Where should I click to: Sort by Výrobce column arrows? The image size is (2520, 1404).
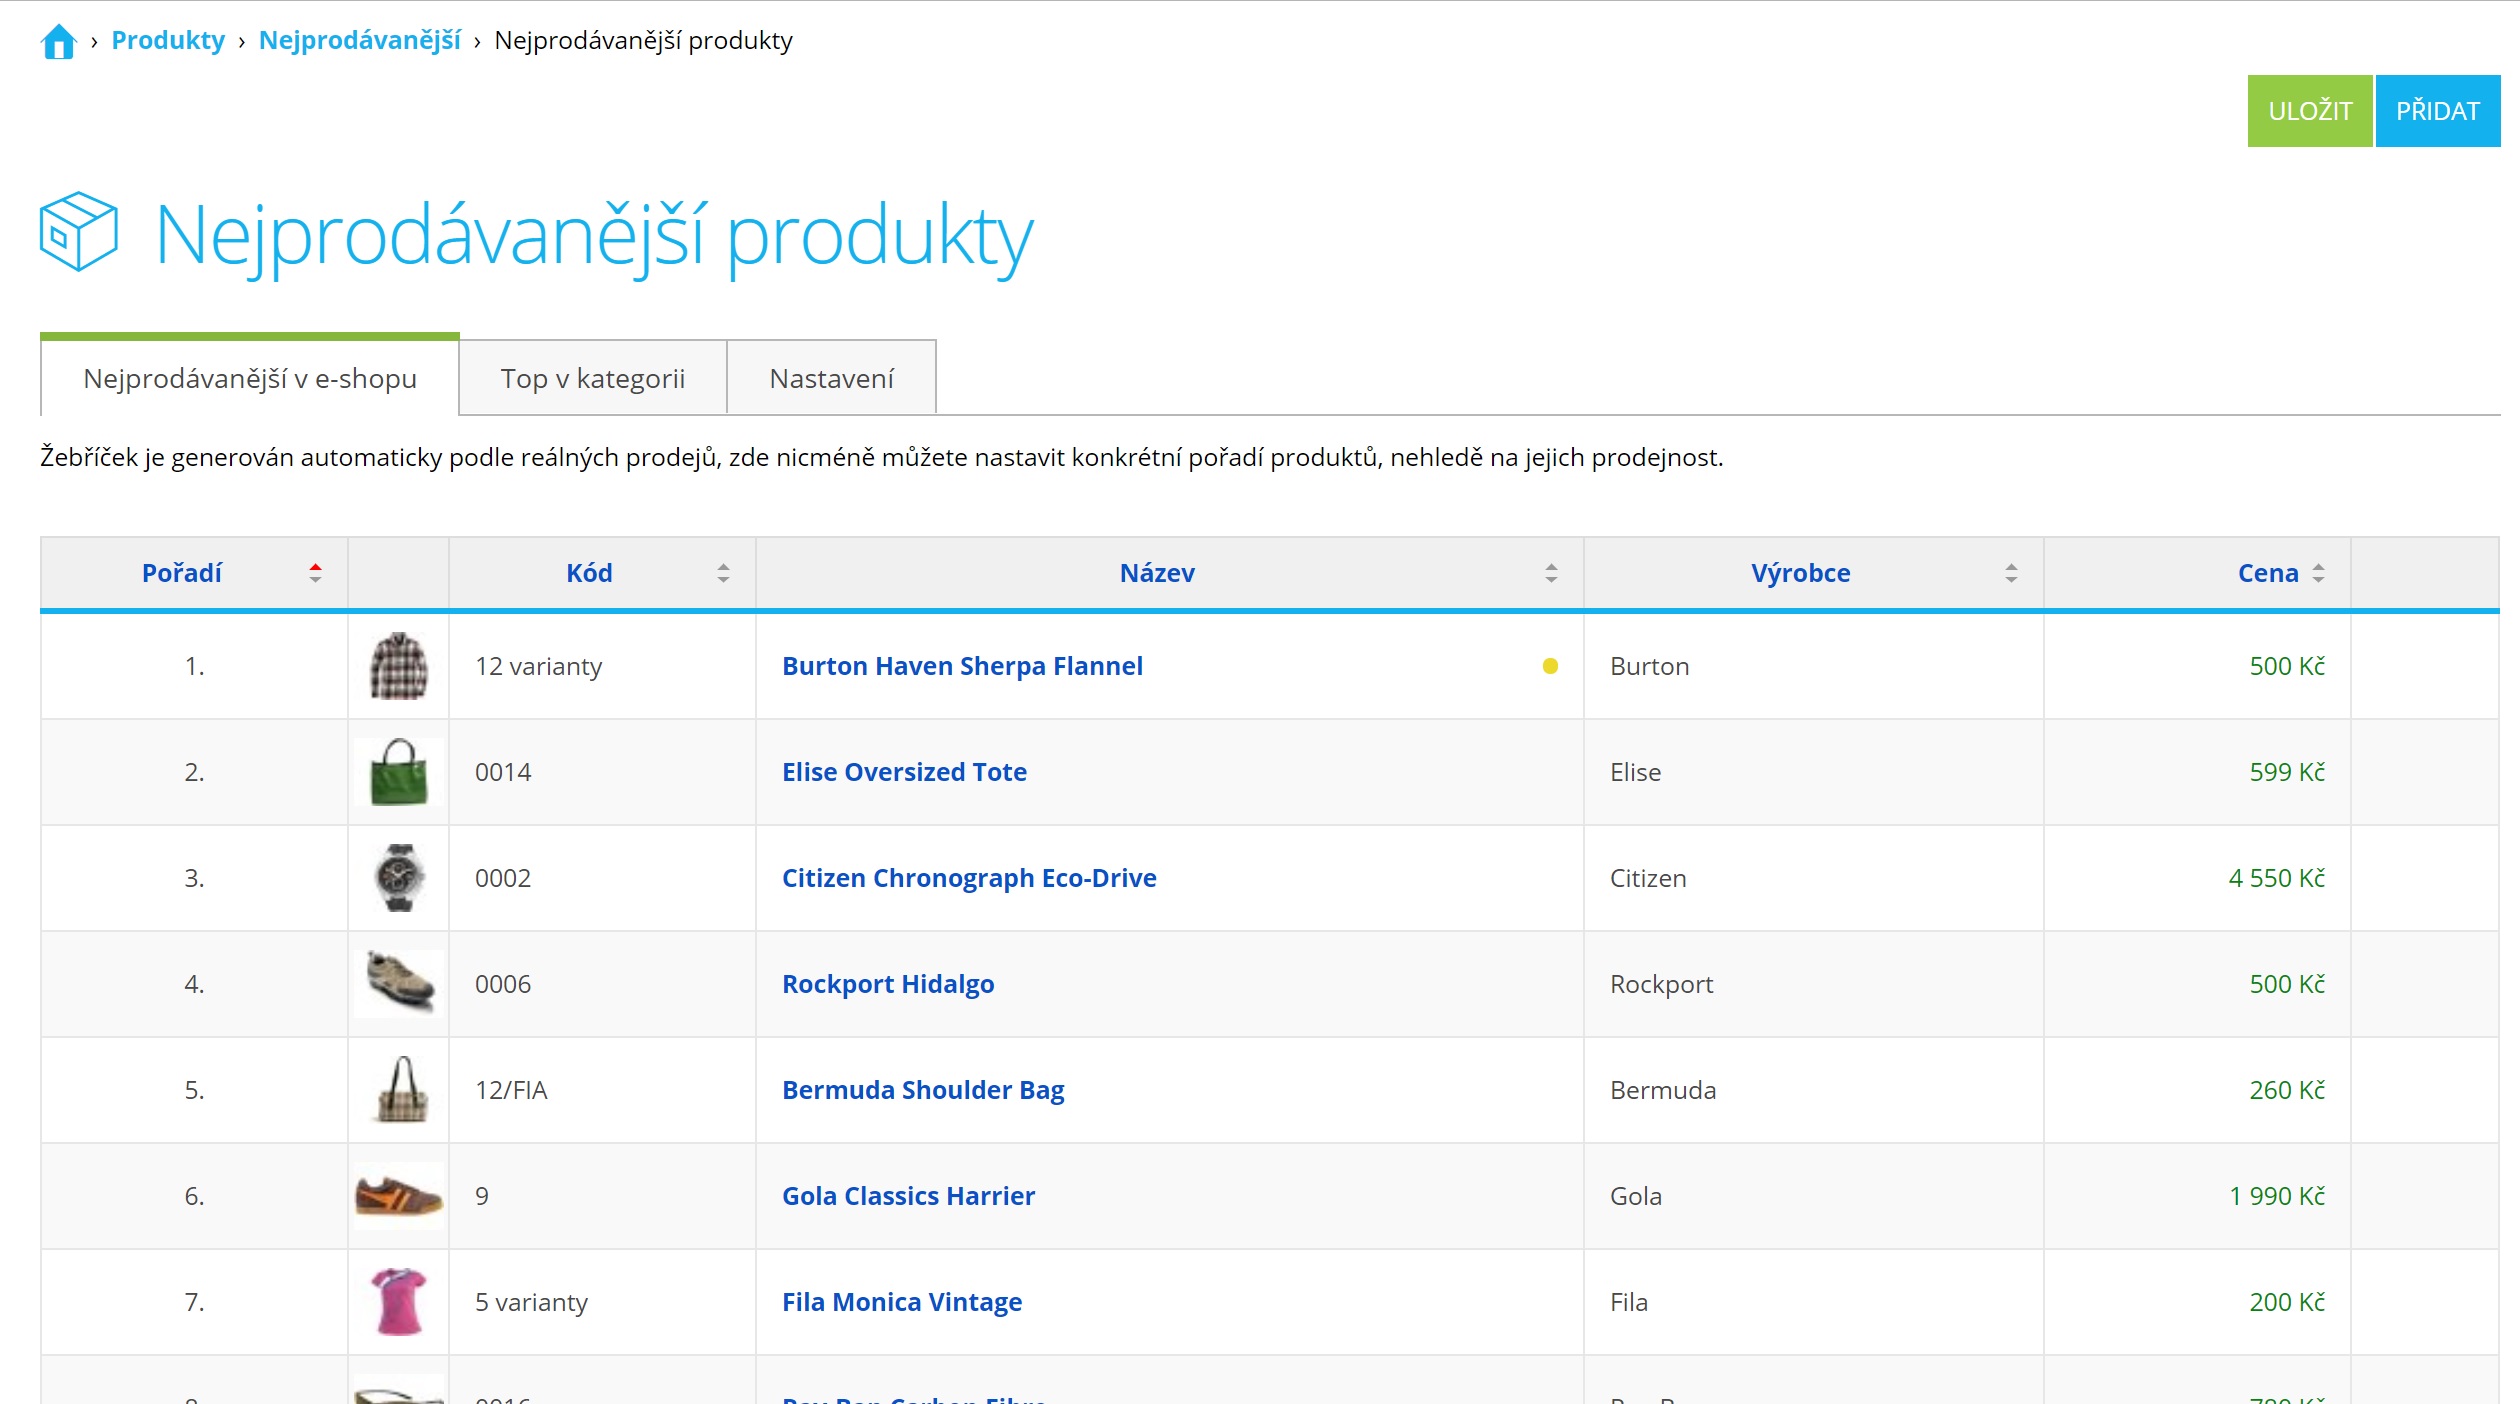tap(2011, 573)
